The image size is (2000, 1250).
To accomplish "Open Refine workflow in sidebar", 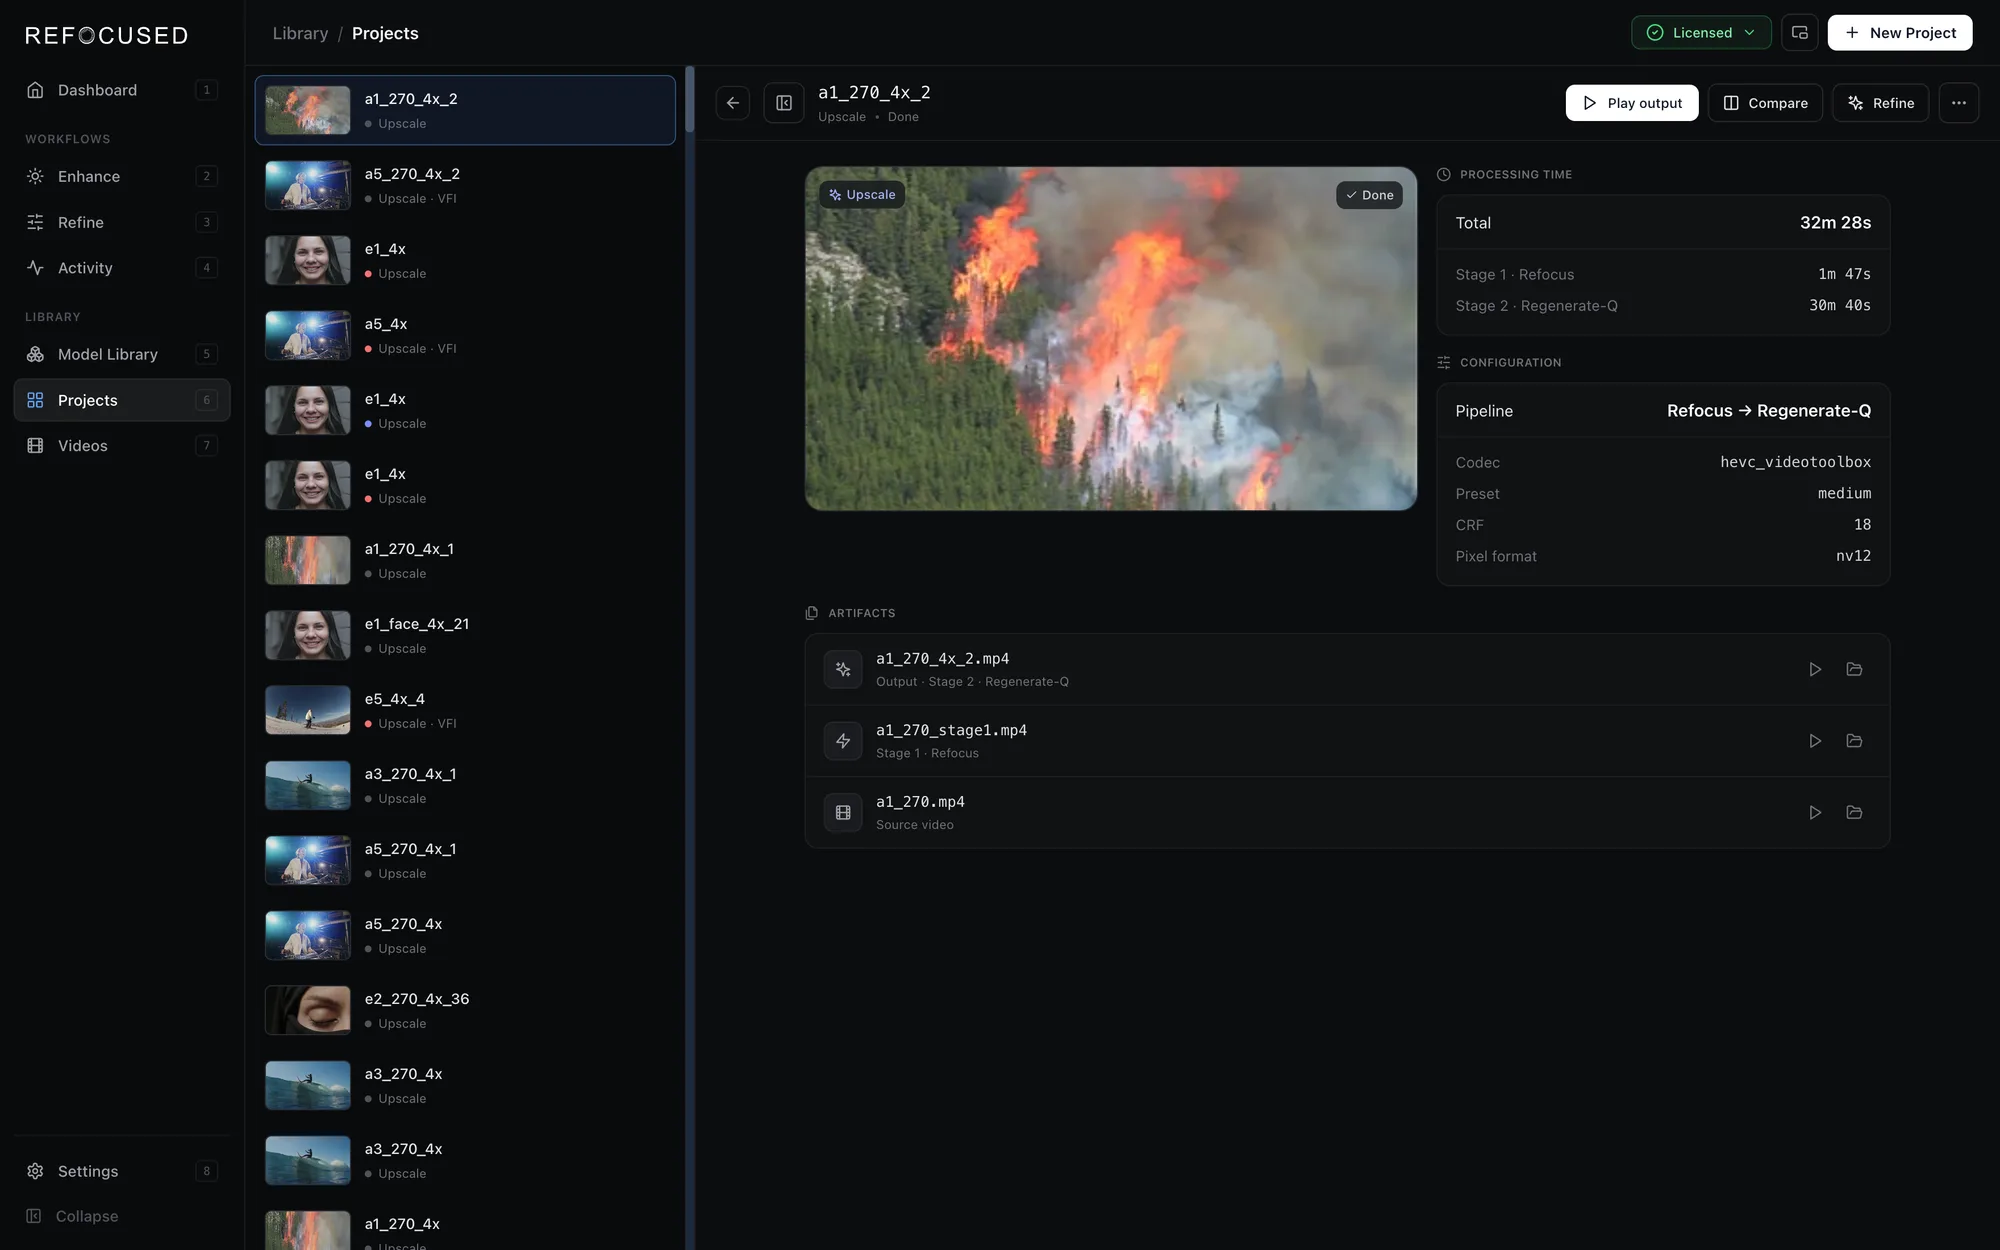I will tap(122, 222).
